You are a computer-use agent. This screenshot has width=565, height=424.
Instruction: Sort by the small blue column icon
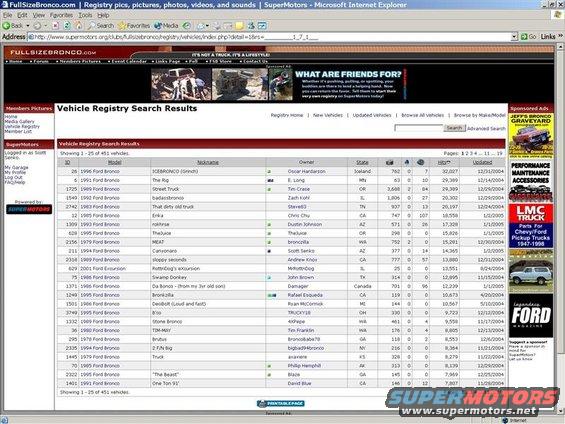[407, 162]
